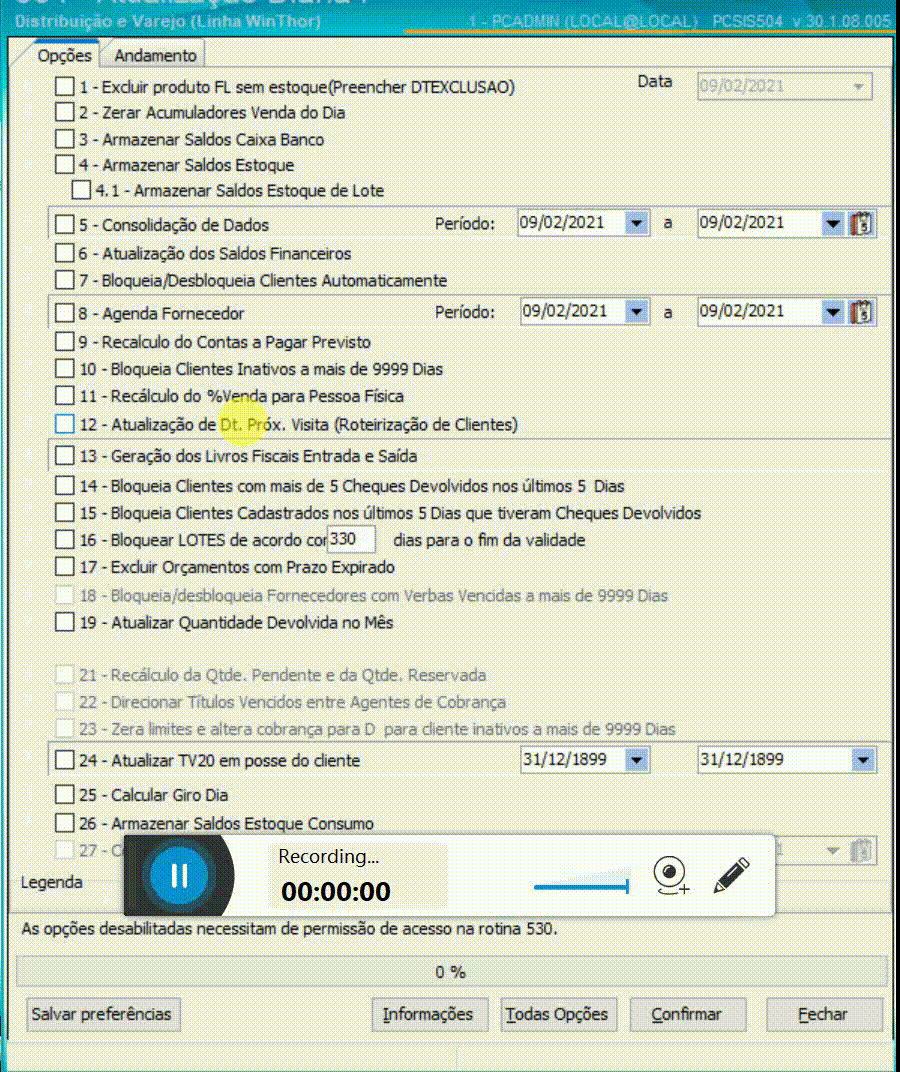Screen dimensions: 900x1072
Task: Check 12 Atualização de Dt. Próx. Visita
Action: [64, 425]
